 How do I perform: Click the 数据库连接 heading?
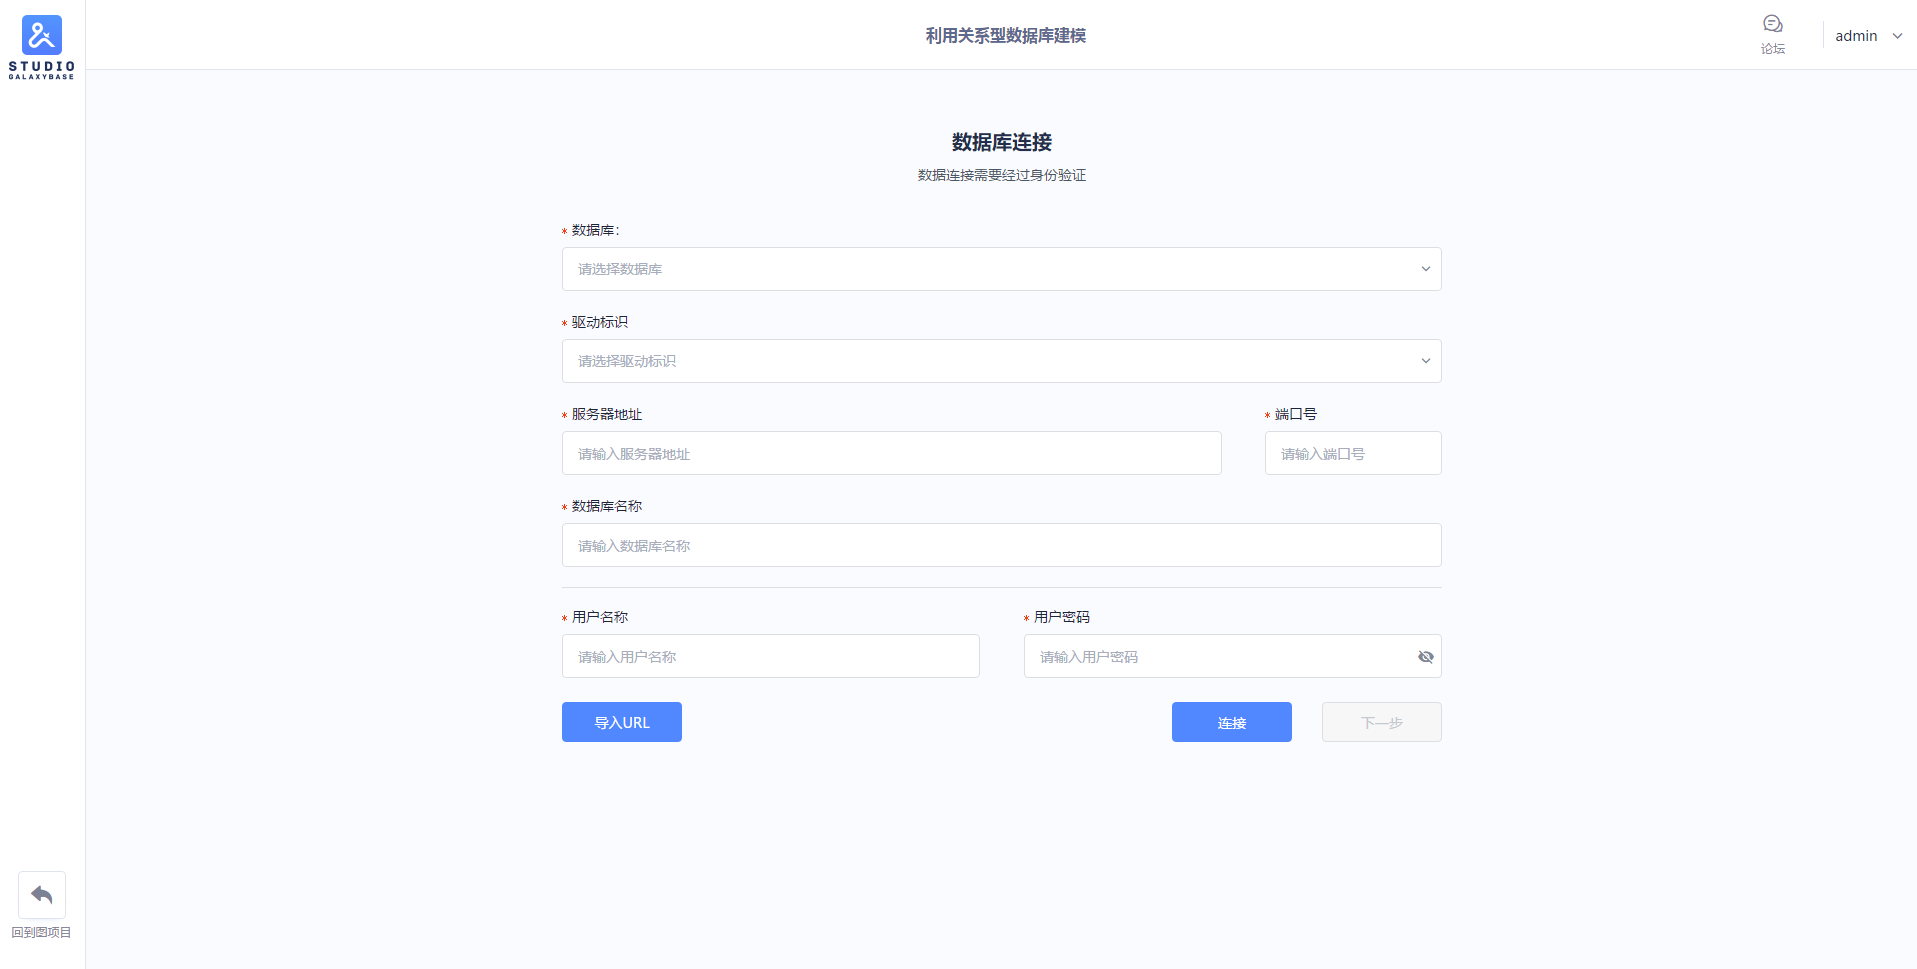1001,142
